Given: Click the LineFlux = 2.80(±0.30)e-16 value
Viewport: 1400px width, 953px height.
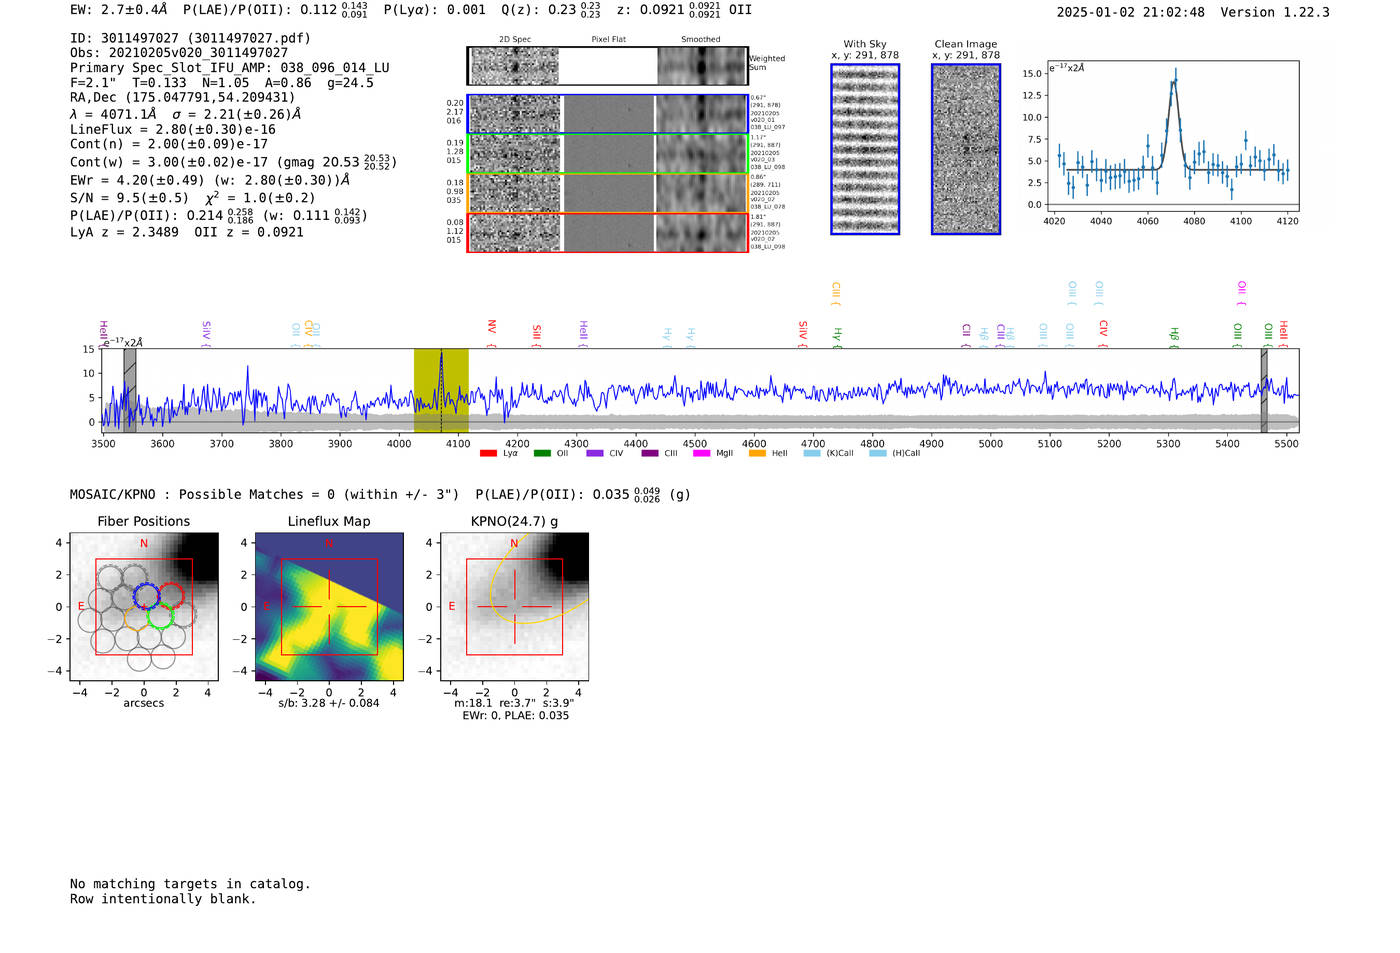Looking at the screenshot, I should [x=173, y=129].
